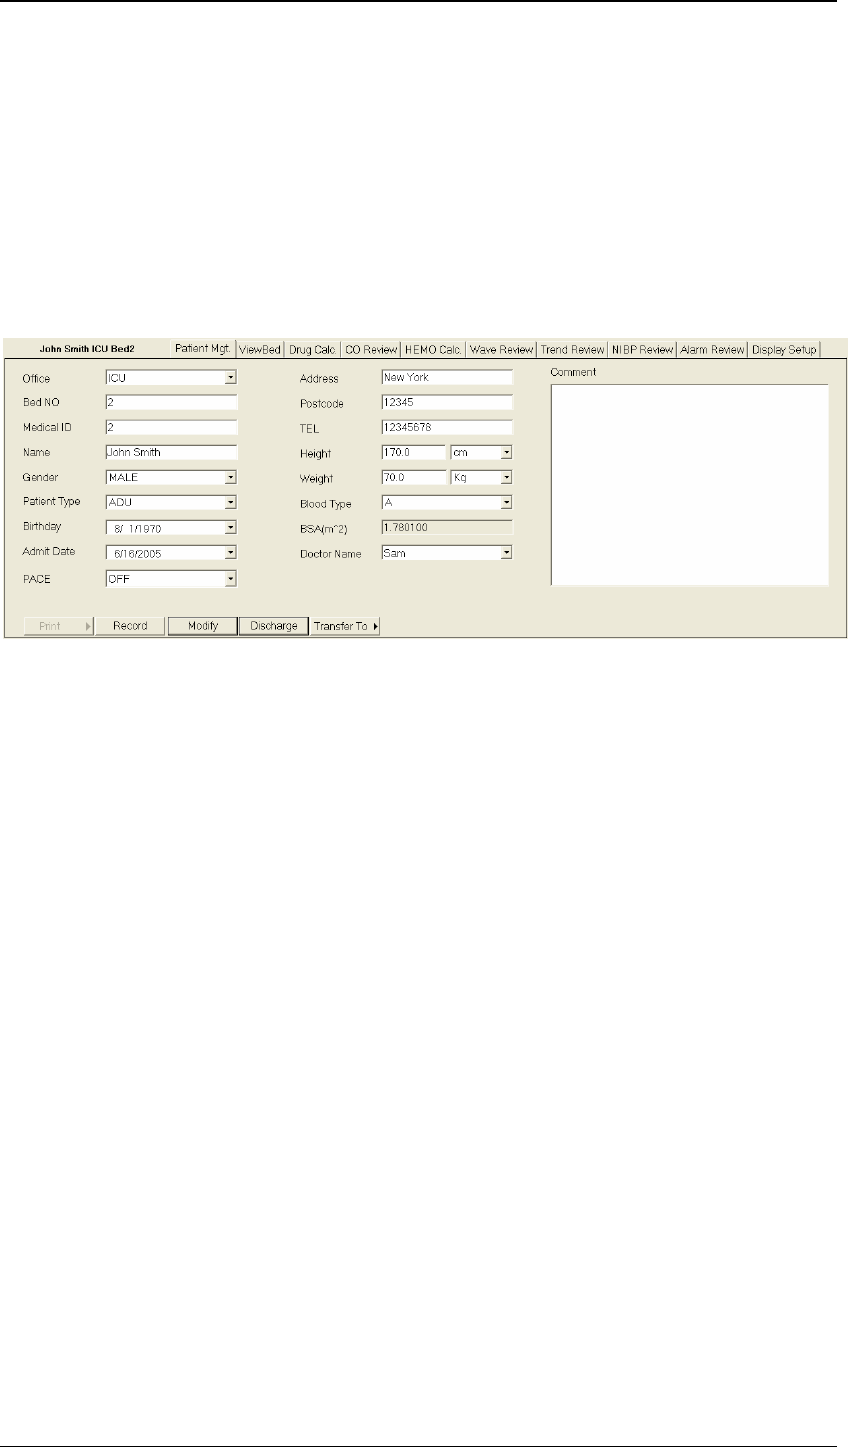Viewport: 848px width, 1447px height.
Task: Click the Blood Type label
Action: [x=326, y=504]
